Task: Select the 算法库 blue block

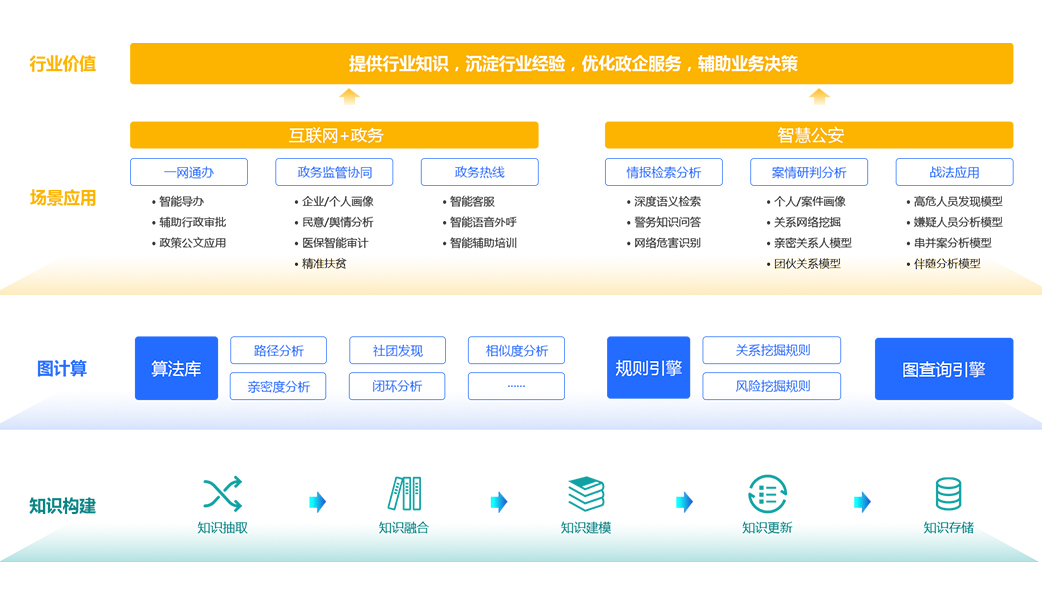Action: pyautogui.click(x=176, y=368)
